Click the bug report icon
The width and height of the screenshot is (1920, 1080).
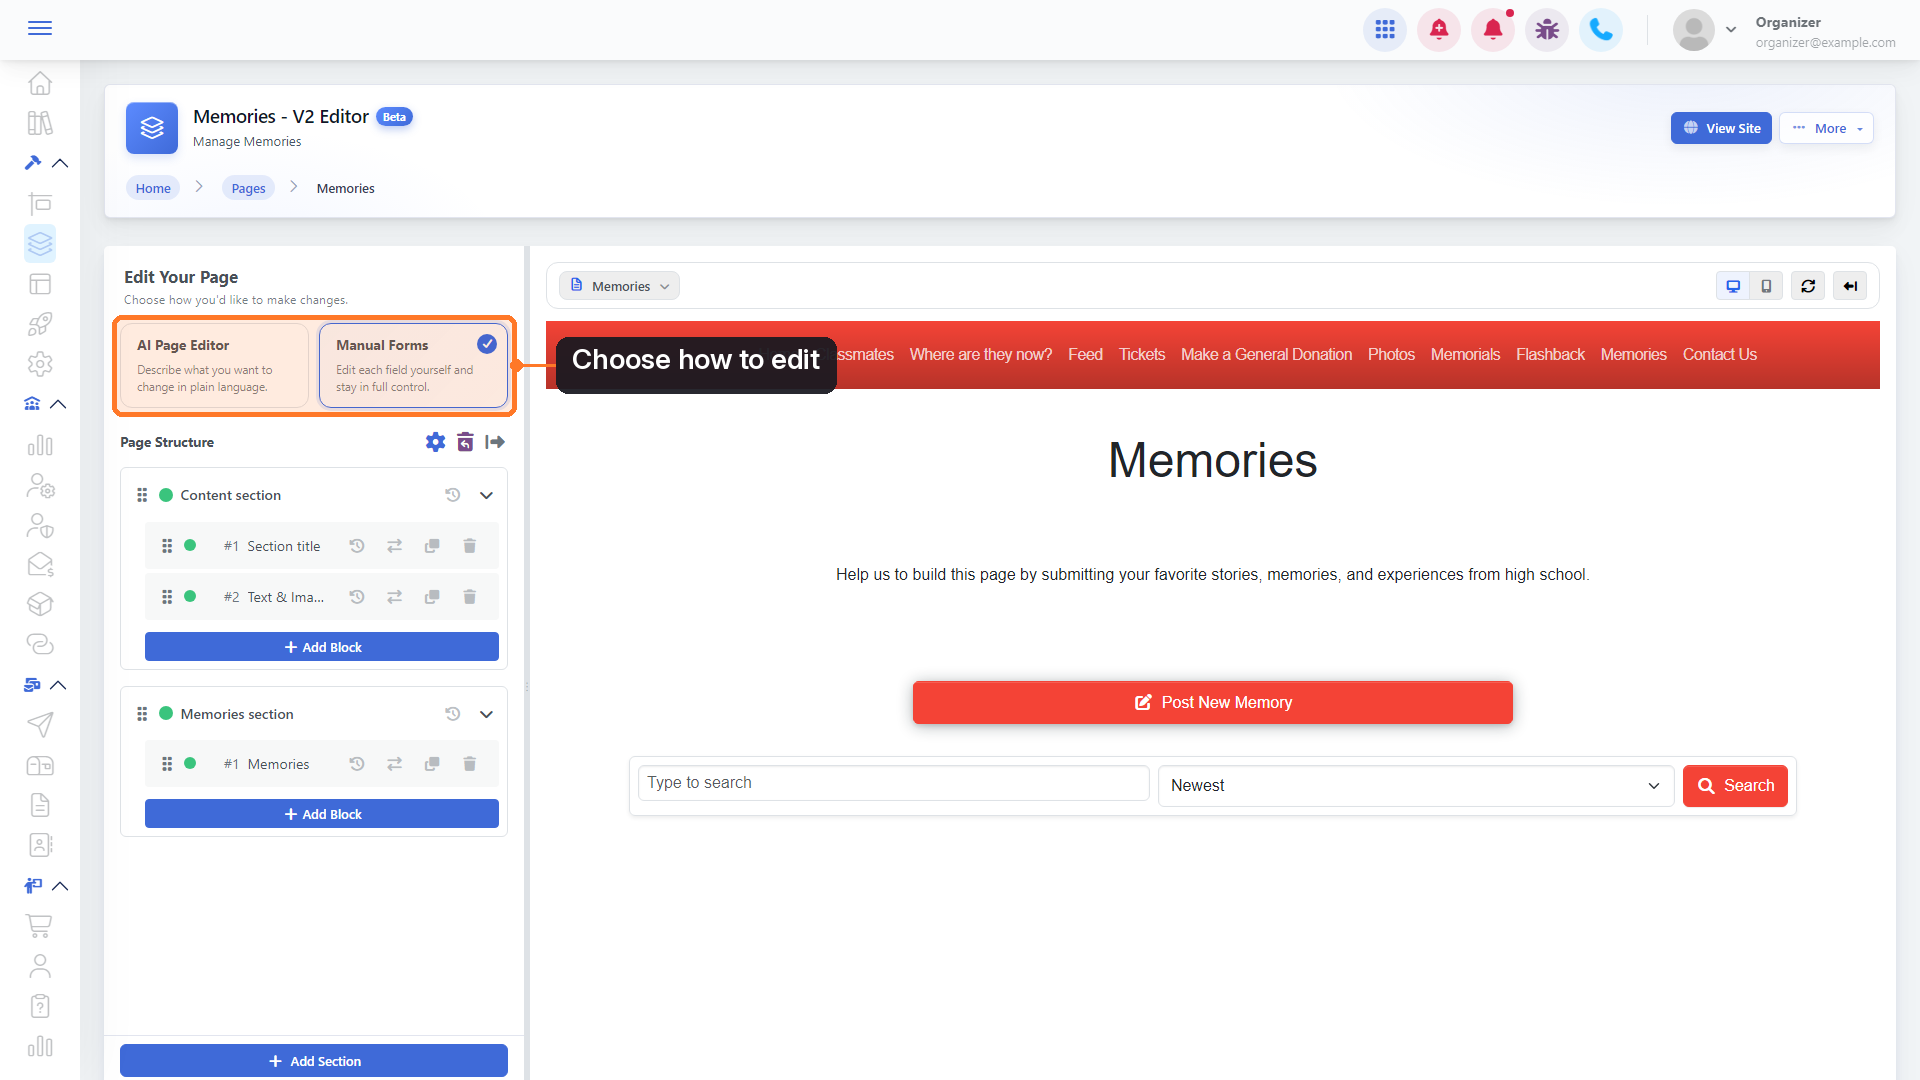pyautogui.click(x=1547, y=30)
